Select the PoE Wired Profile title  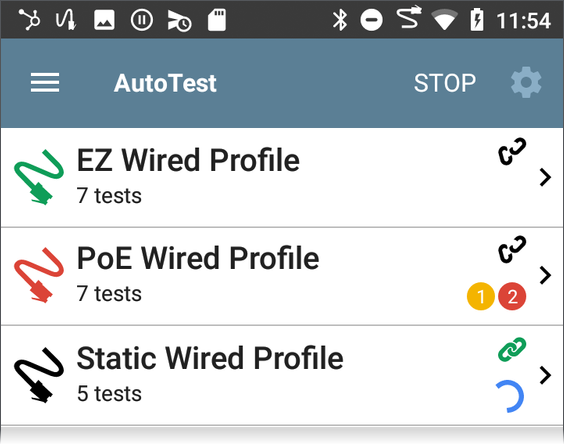coord(198,258)
